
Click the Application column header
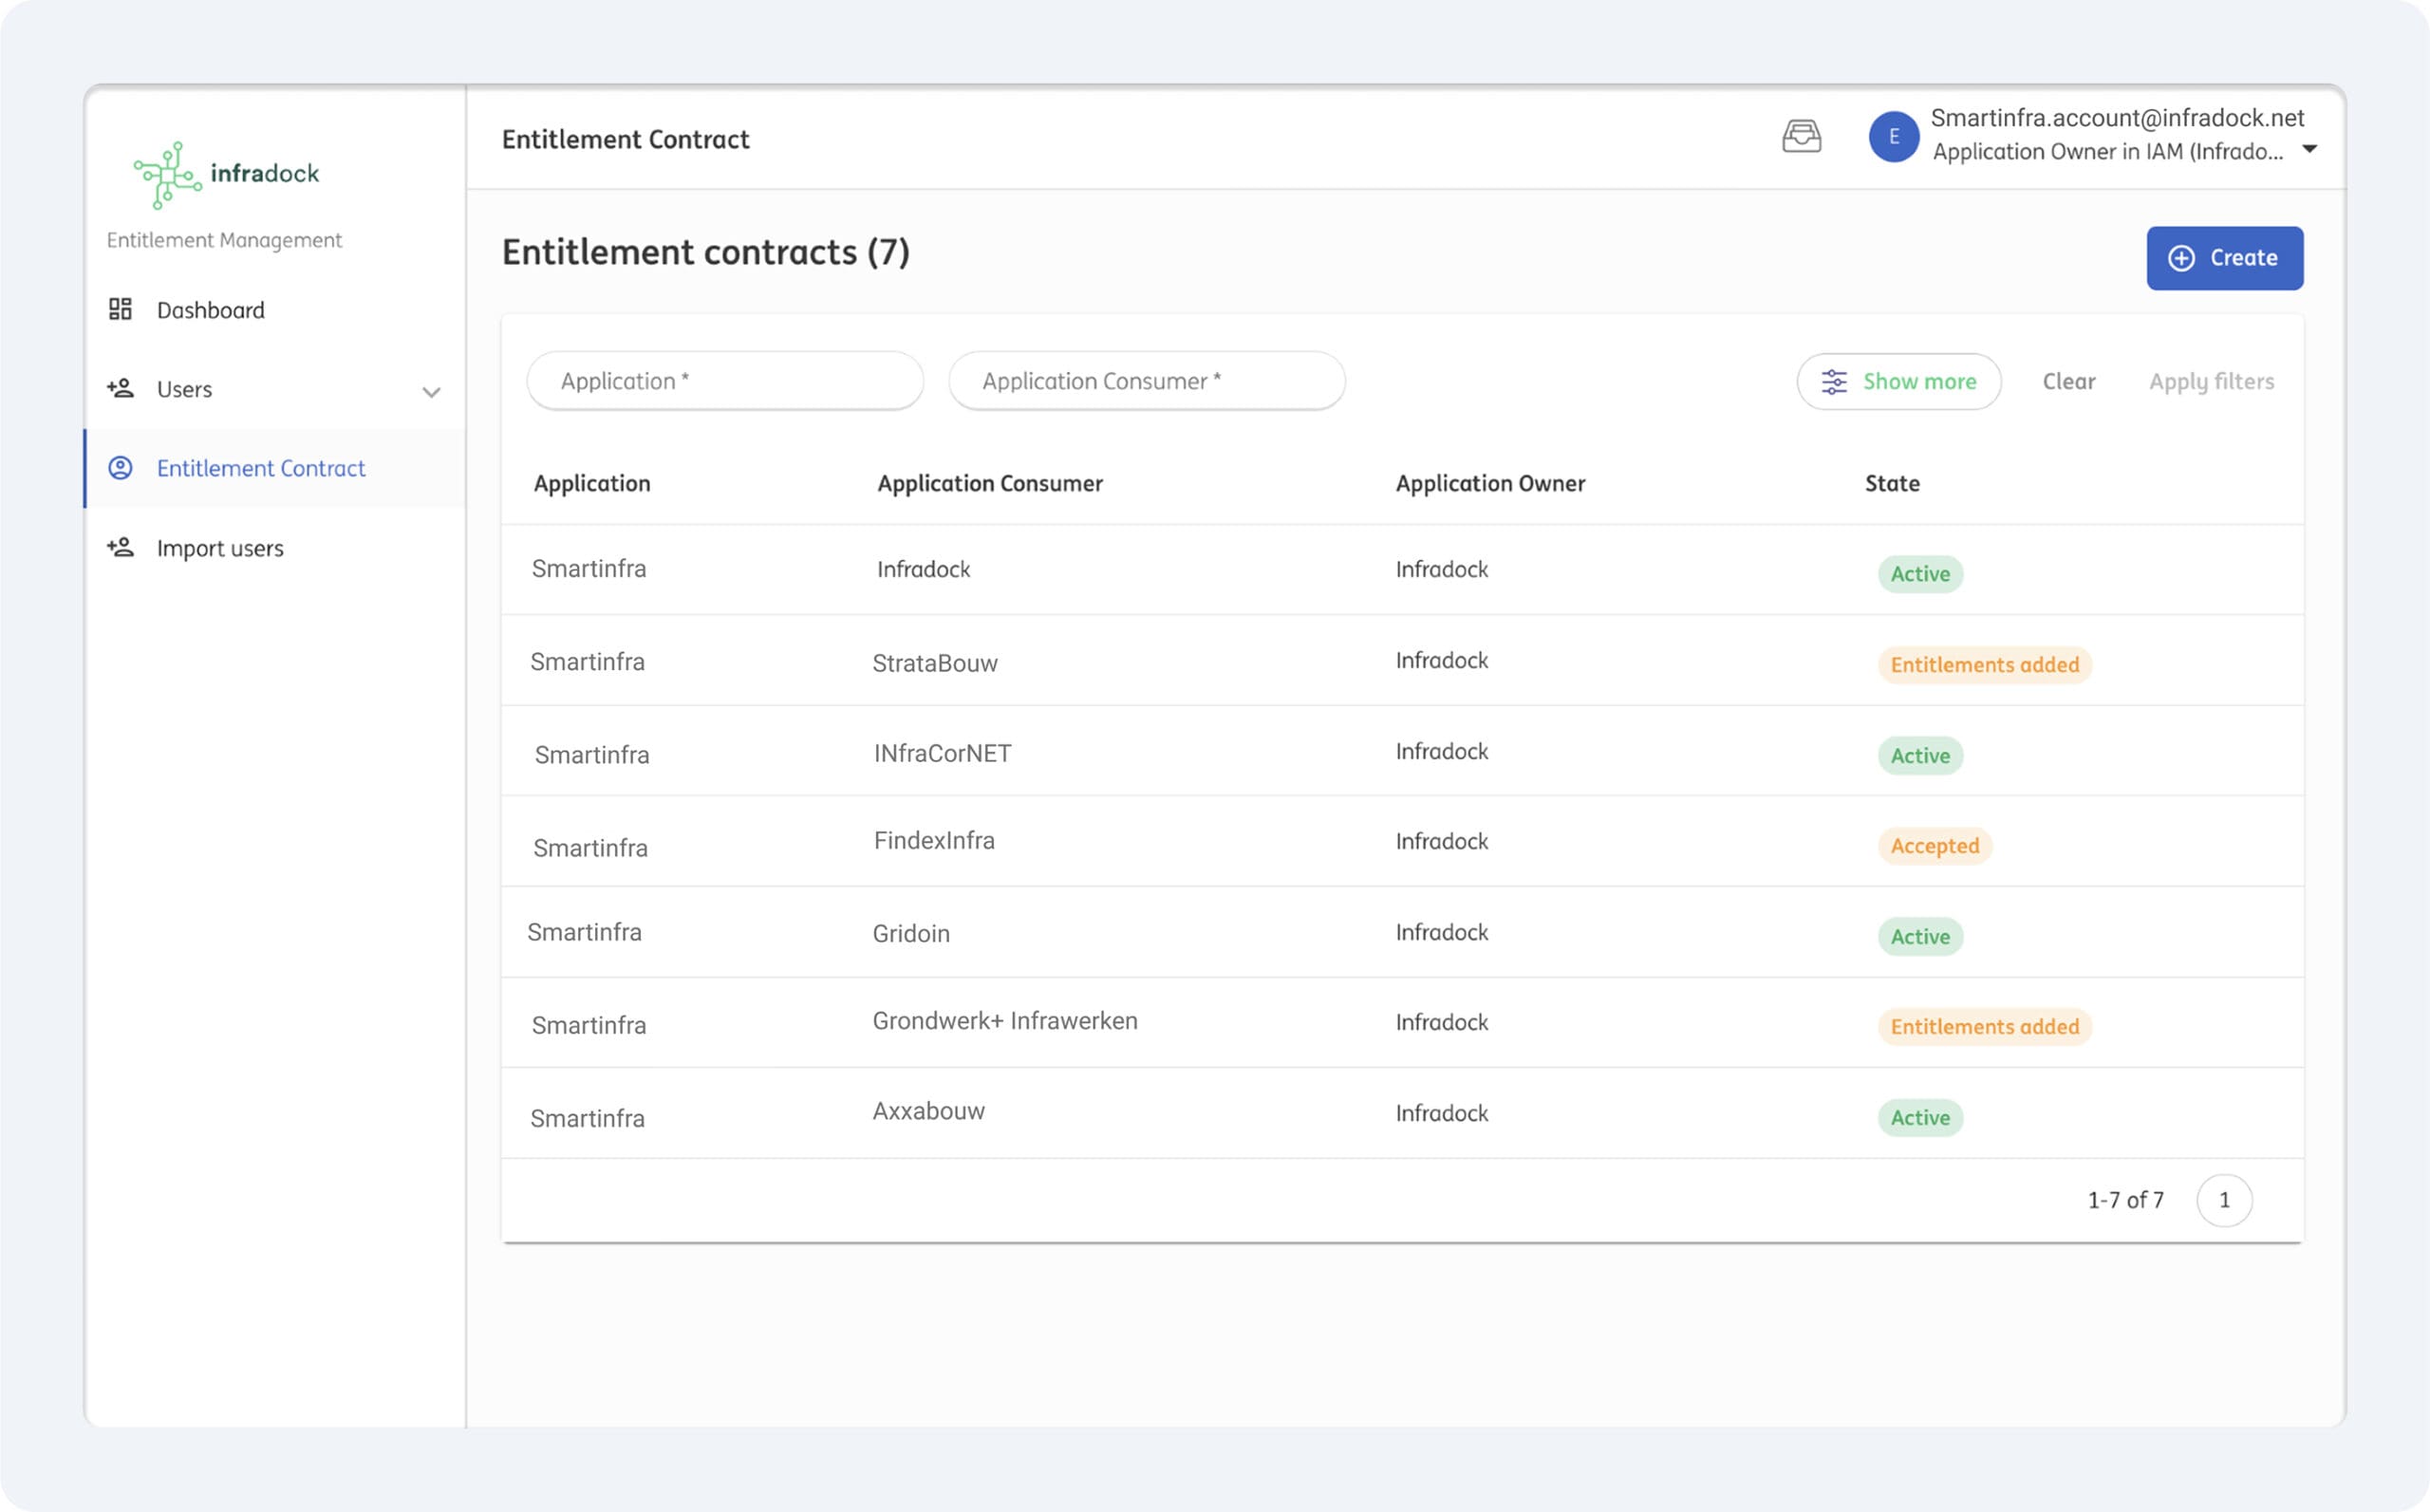[x=592, y=484]
